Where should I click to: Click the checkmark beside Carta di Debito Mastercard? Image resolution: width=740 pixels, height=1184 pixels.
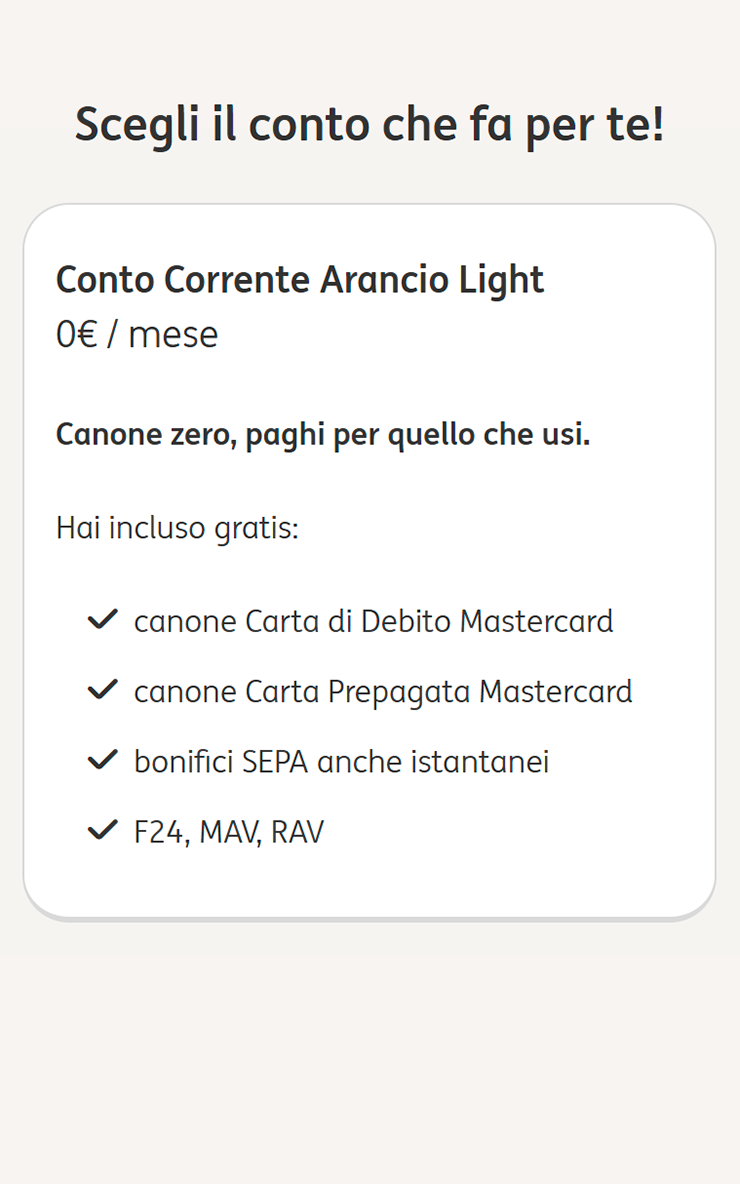click(x=102, y=620)
